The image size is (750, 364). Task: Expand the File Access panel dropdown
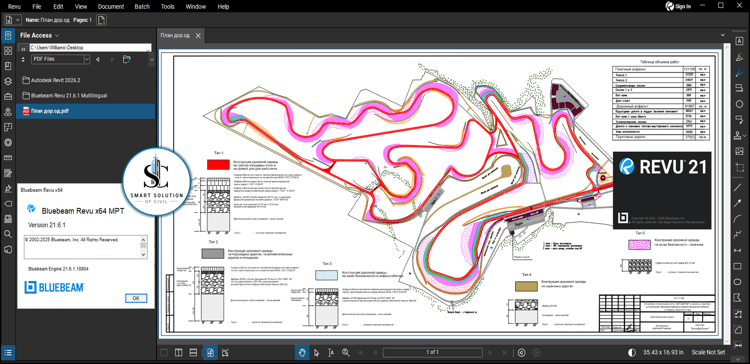click(x=57, y=35)
